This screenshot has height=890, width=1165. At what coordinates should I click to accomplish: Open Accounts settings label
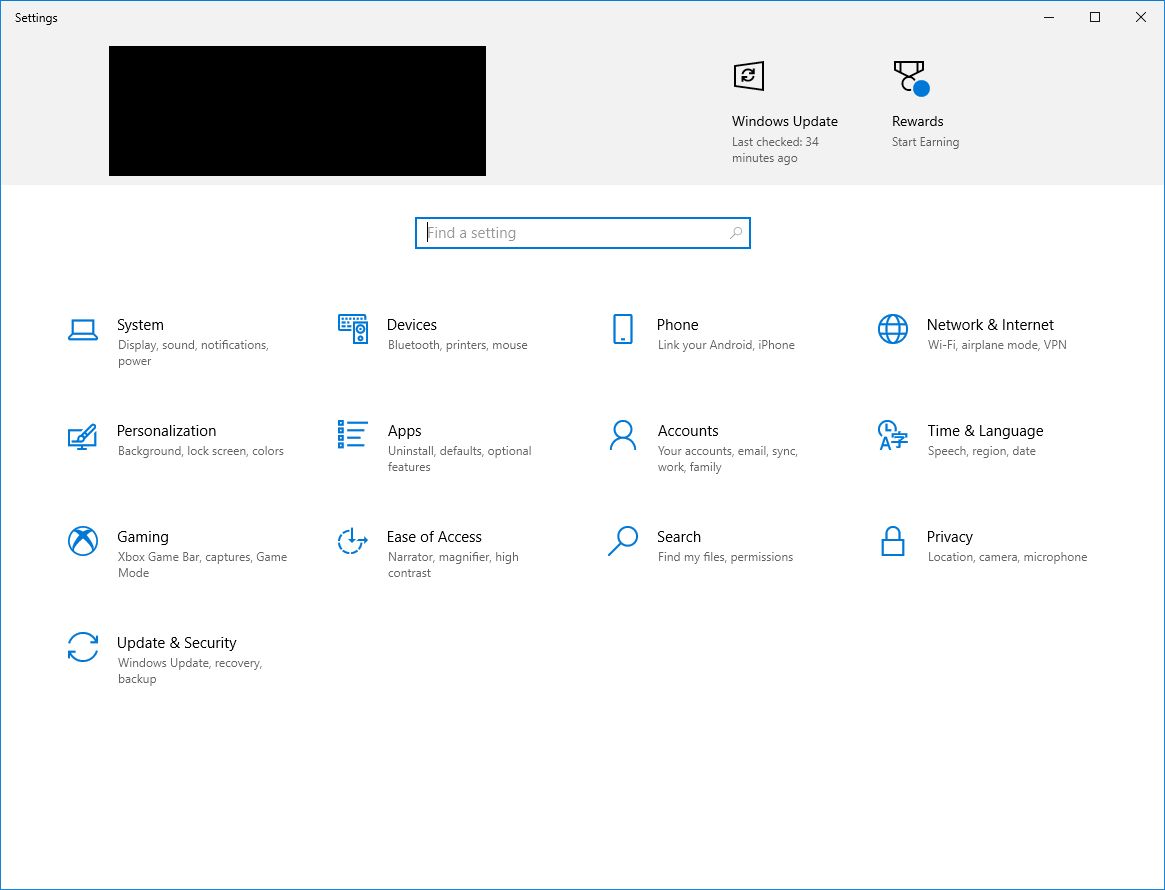[x=688, y=431]
